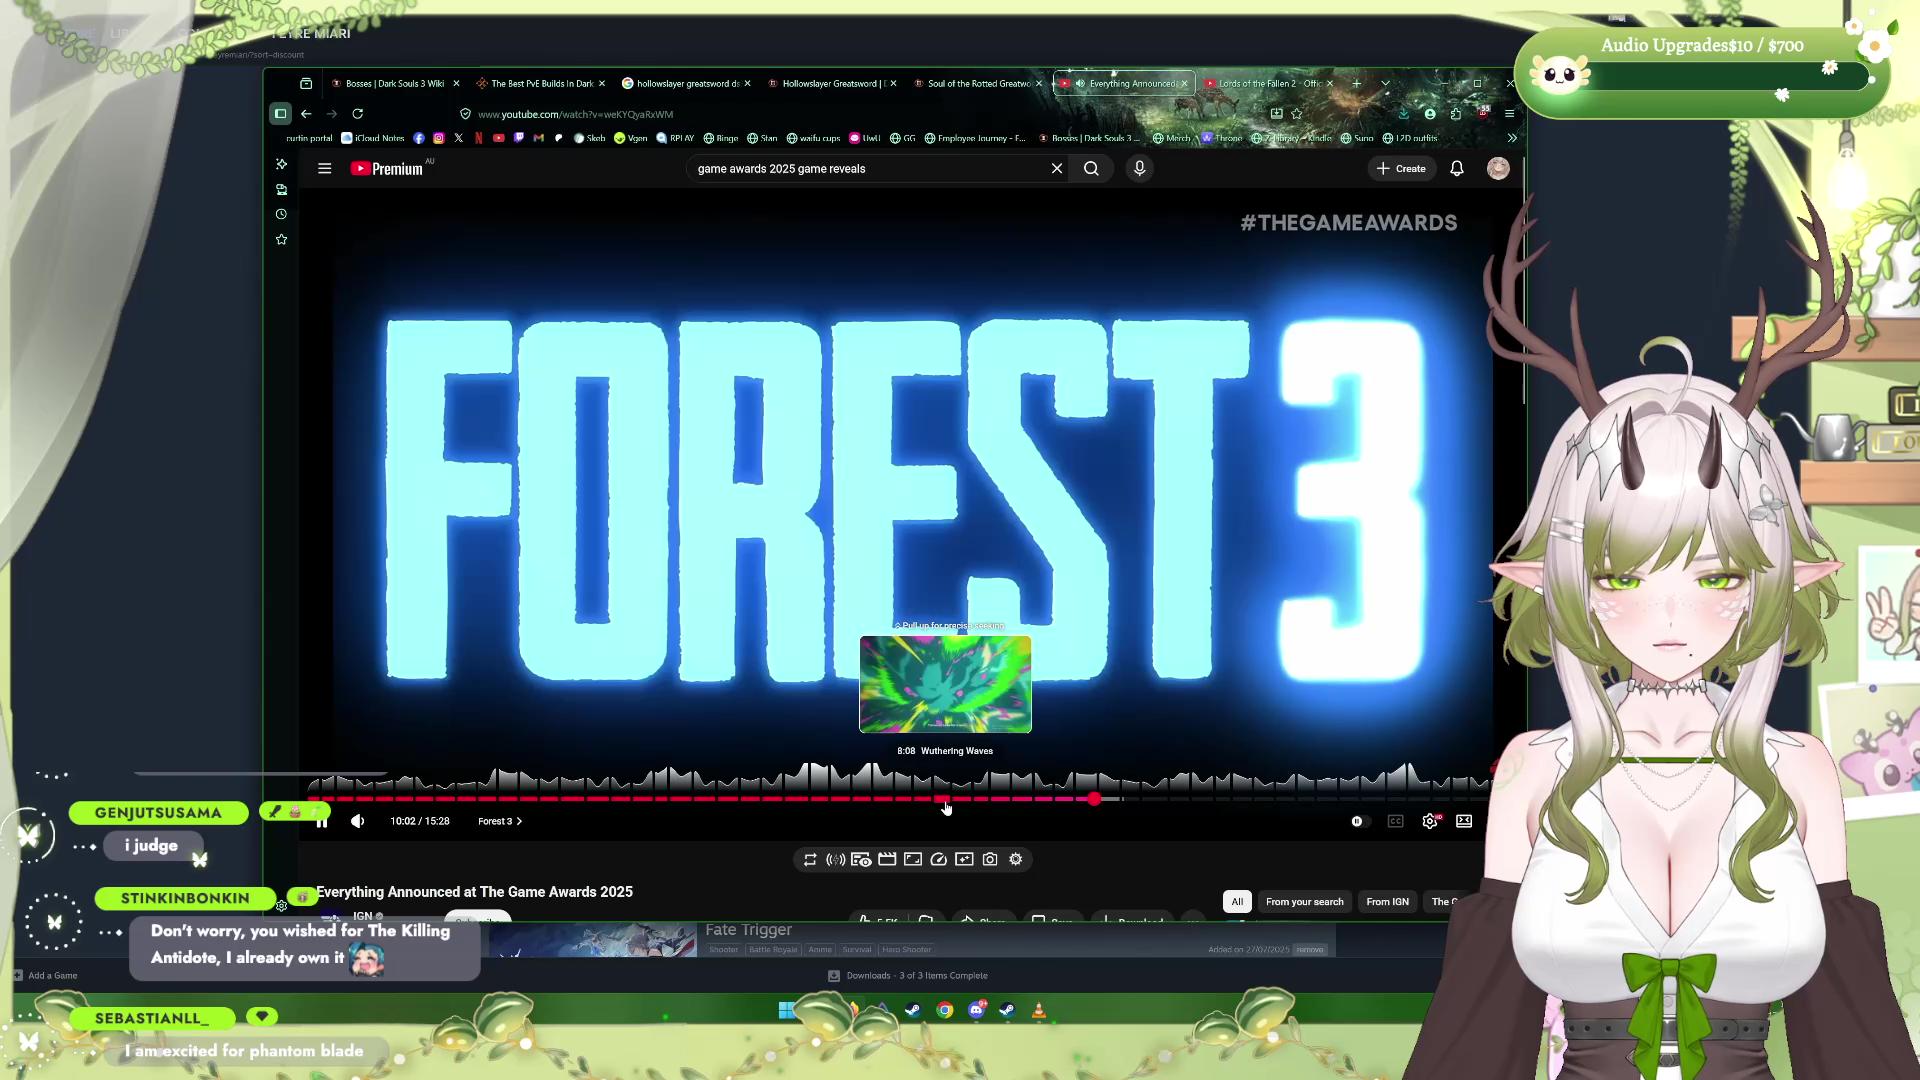The image size is (1920, 1080).
Task: Open Steam Downloads status bar
Action: click(908, 976)
